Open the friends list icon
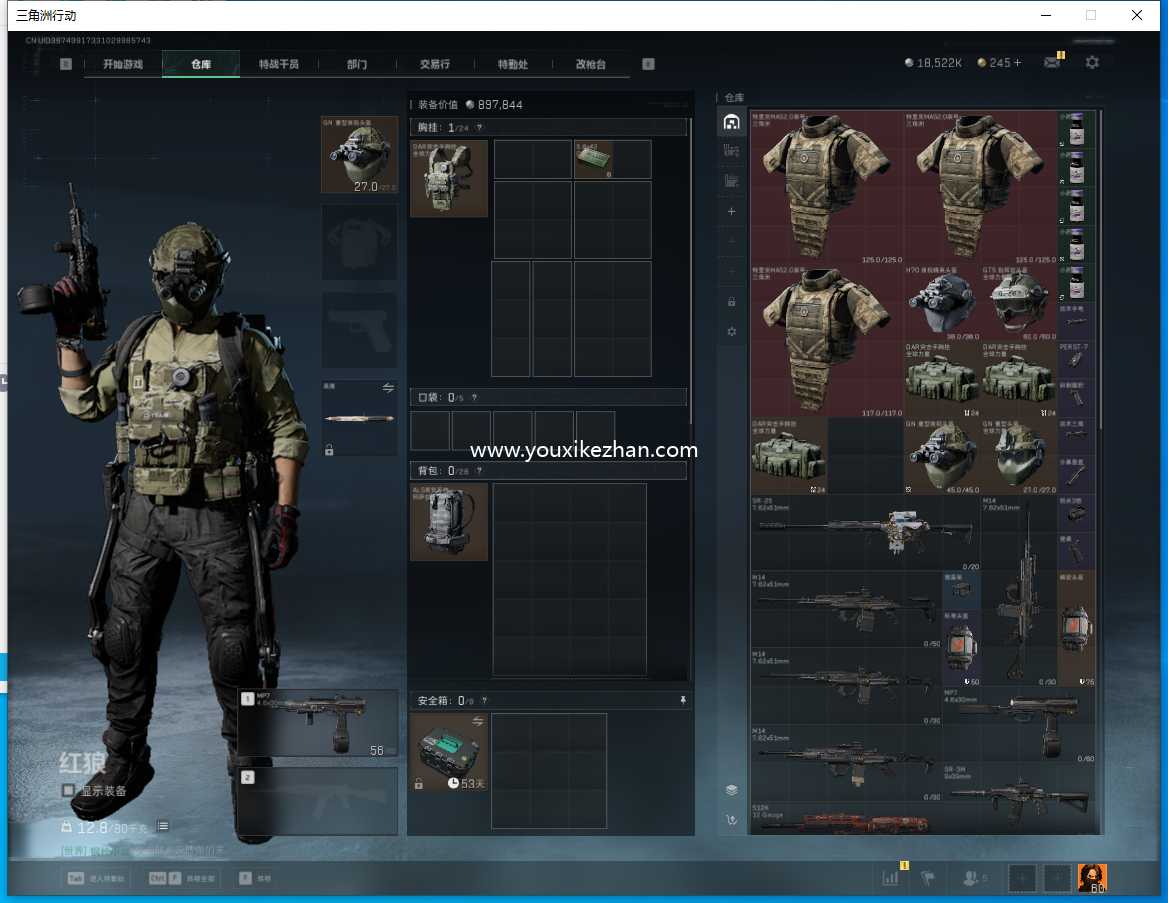This screenshot has height=903, width=1168. [969, 878]
